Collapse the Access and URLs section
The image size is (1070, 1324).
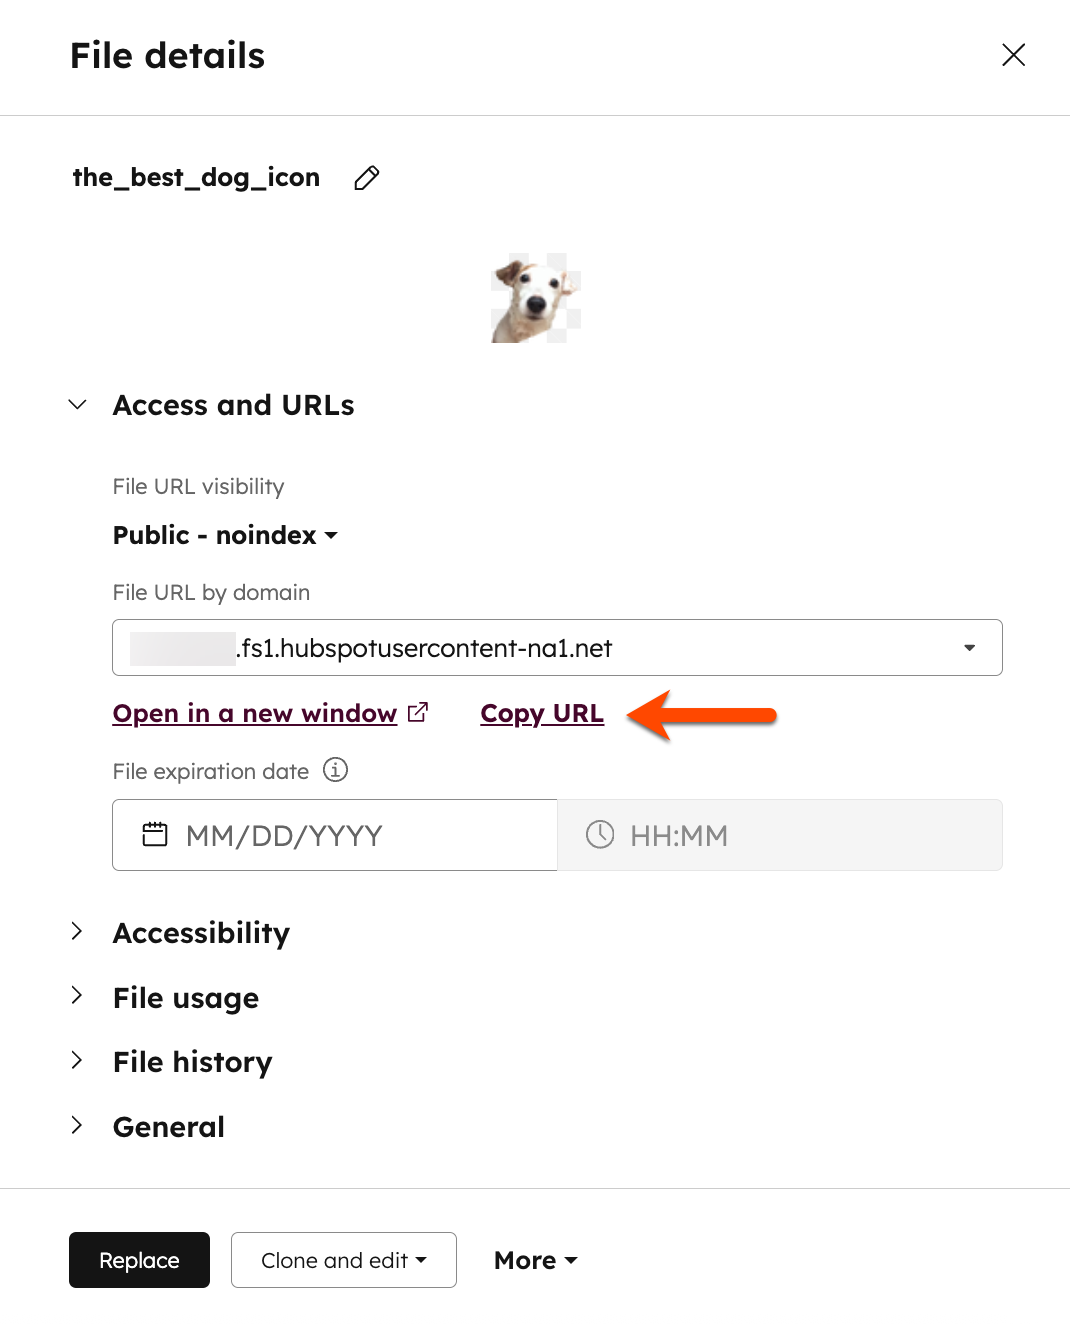(77, 404)
